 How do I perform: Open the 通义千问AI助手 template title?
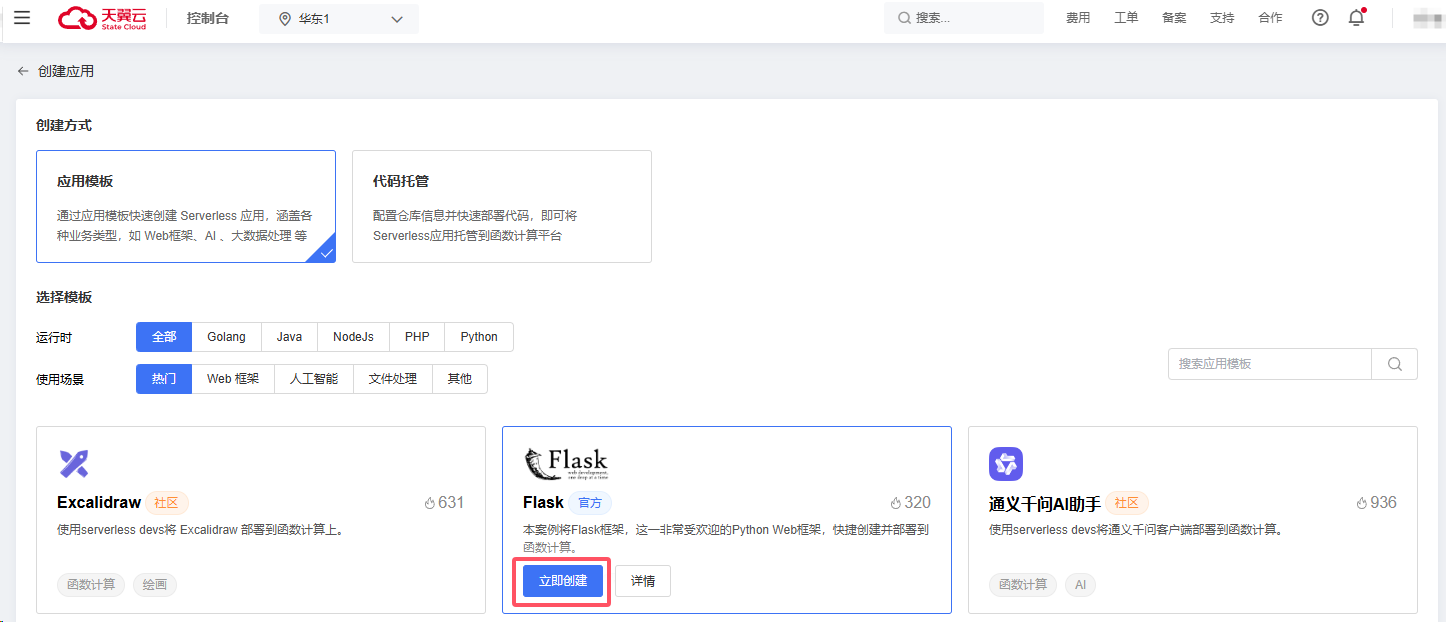1045,503
